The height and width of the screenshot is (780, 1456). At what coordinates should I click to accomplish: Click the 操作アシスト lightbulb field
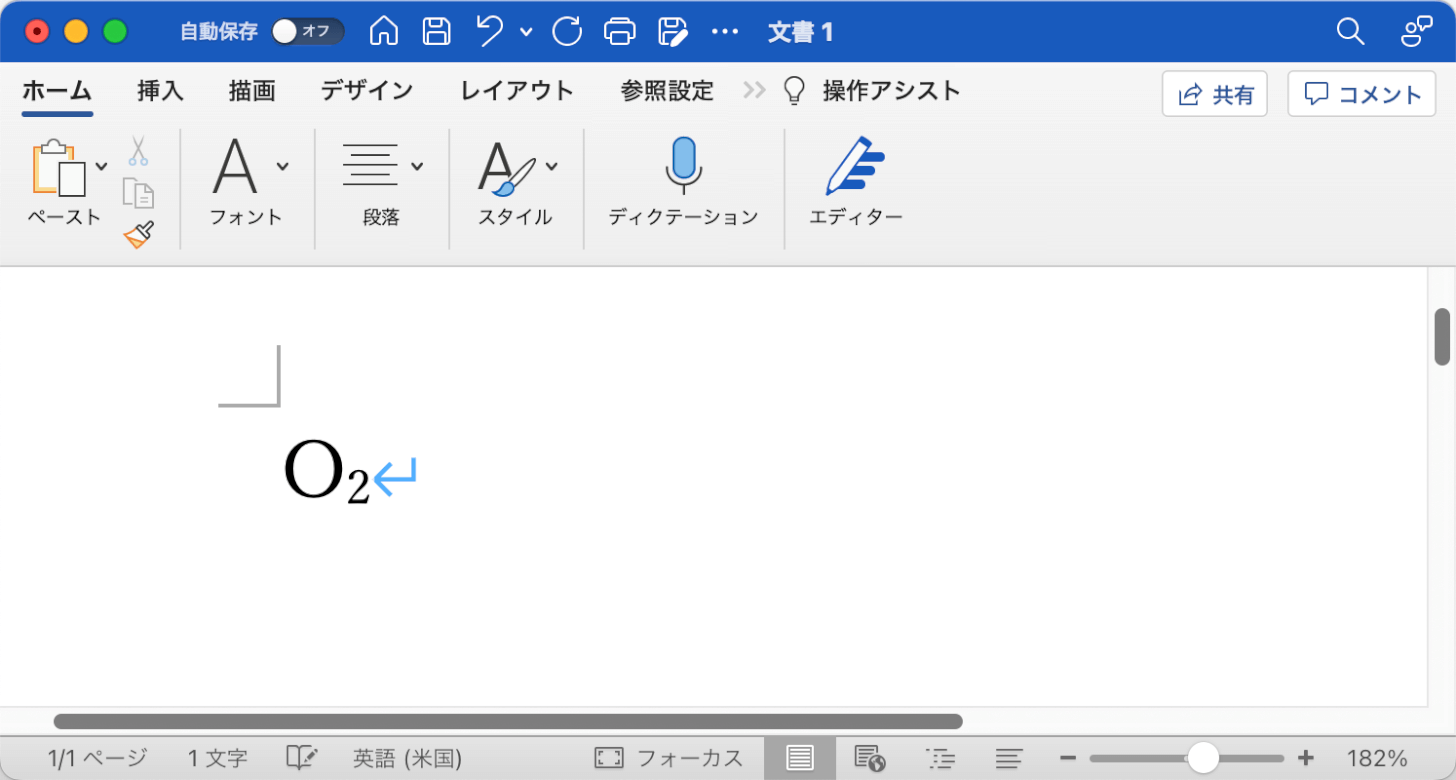point(871,92)
